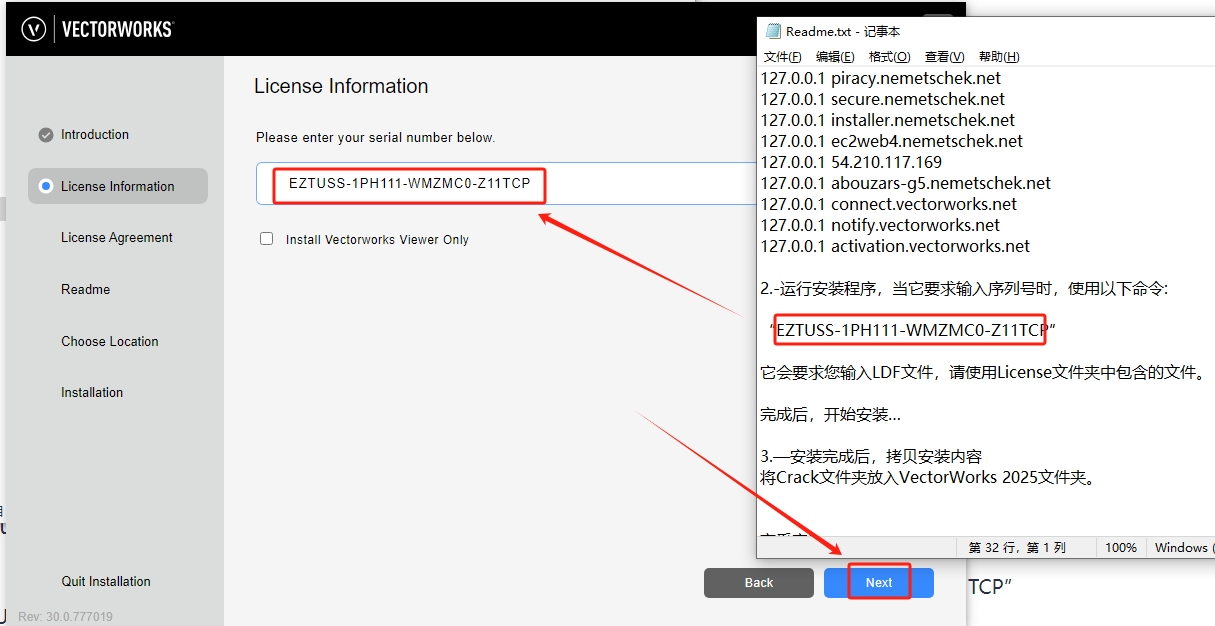Click Quit Installation in the sidebar

[x=106, y=581]
